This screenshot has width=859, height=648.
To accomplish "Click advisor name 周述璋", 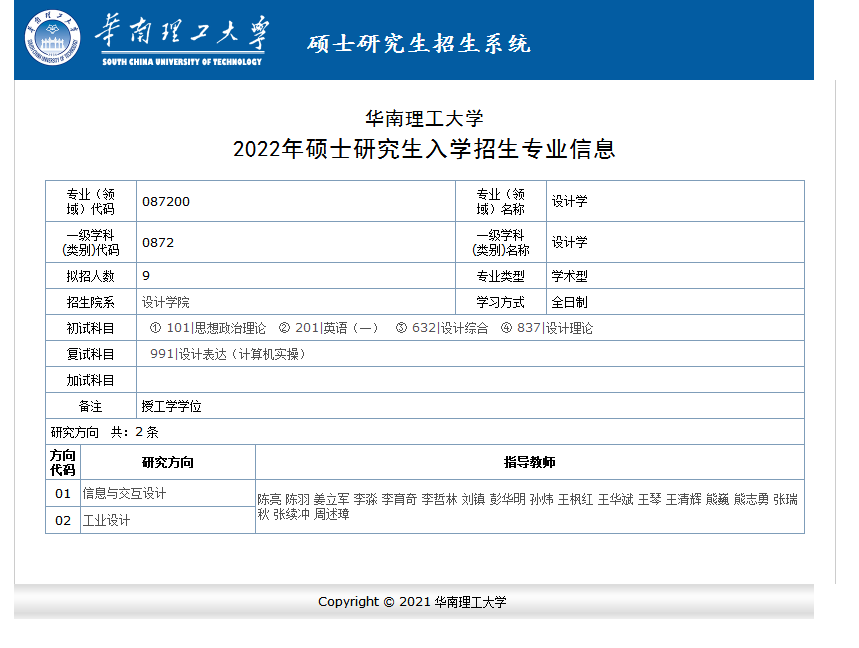I will [x=332, y=514].
